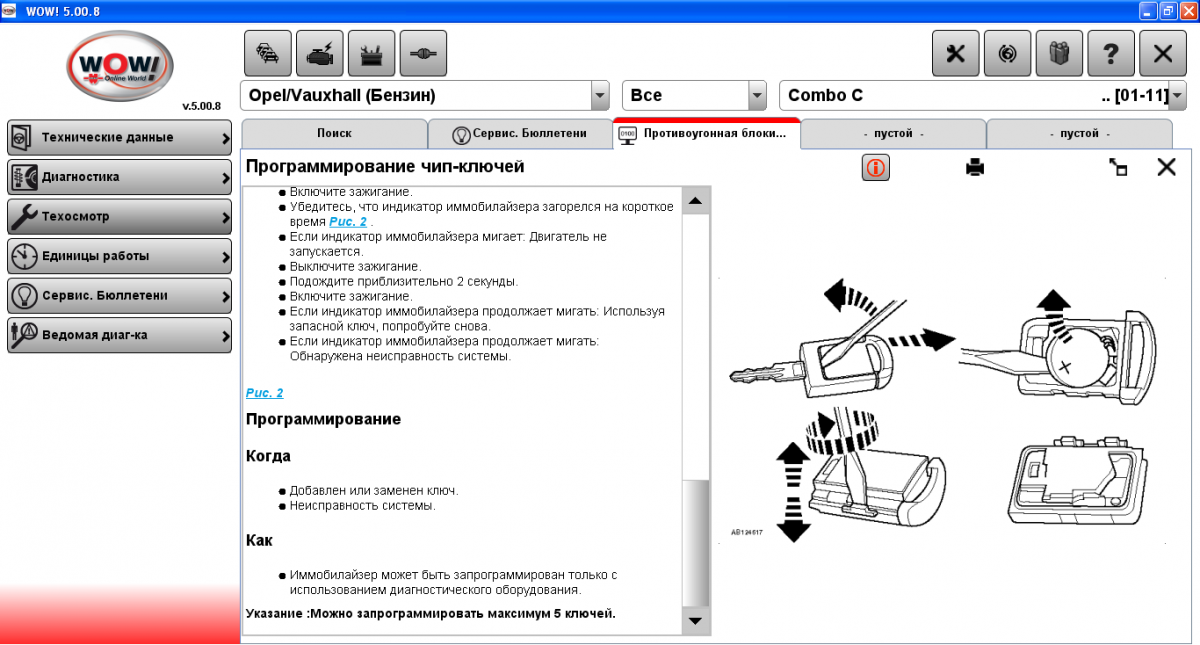This screenshot has width=1200, height=645.
Task: Click the circular update arrows icon
Action: 1008,53
